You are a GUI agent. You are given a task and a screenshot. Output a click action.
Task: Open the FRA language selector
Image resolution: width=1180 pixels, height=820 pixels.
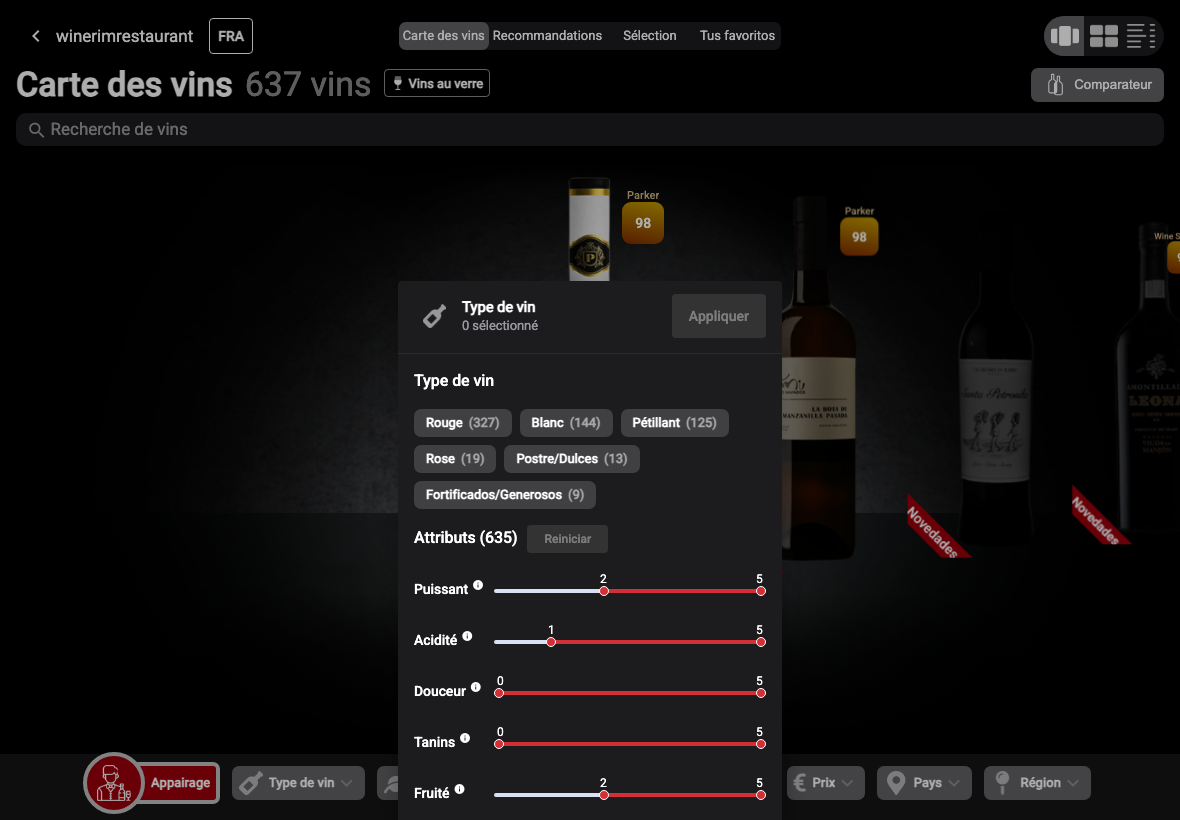point(231,36)
